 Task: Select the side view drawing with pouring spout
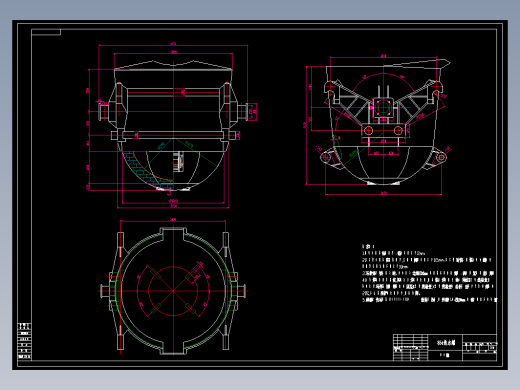[x=378, y=125]
